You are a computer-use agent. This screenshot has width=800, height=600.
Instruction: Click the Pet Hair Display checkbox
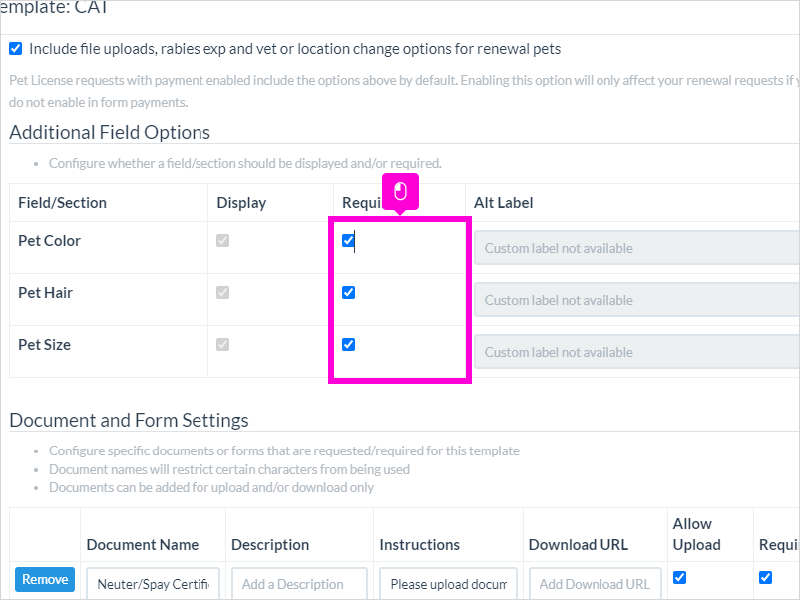(222, 292)
